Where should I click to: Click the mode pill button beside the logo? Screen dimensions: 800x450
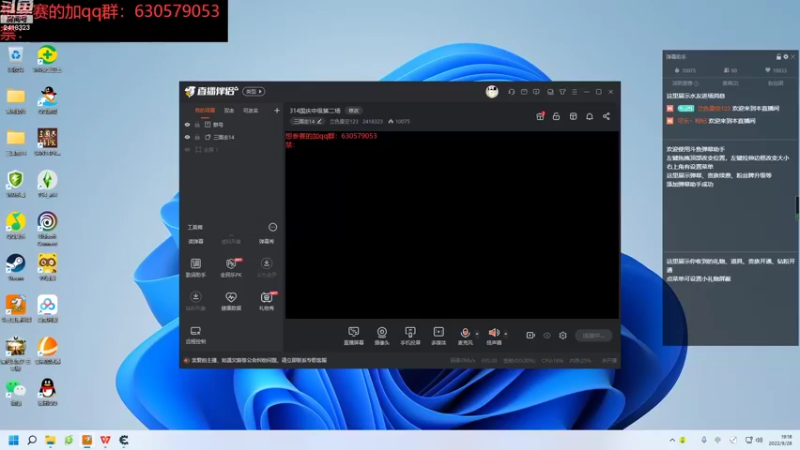(x=254, y=91)
